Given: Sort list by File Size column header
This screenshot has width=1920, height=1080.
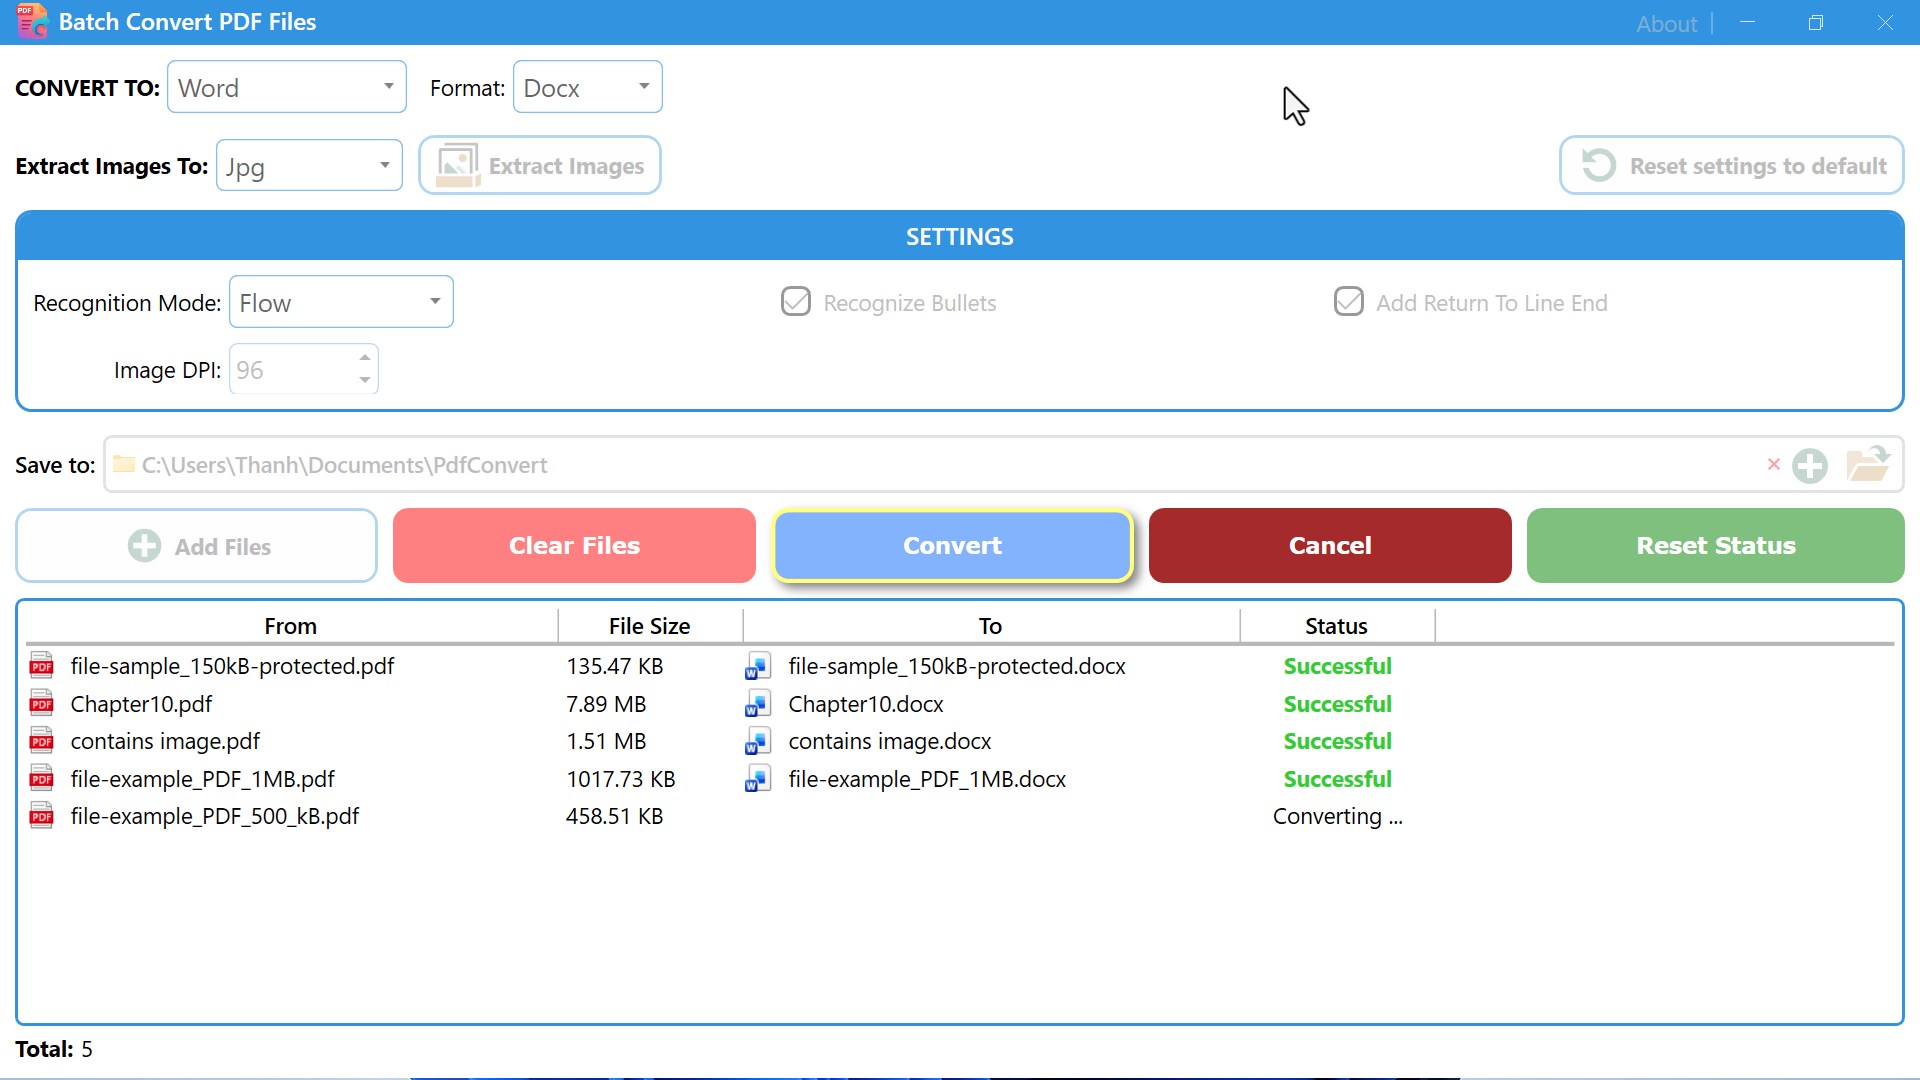Looking at the screenshot, I should pyautogui.click(x=649, y=626).
